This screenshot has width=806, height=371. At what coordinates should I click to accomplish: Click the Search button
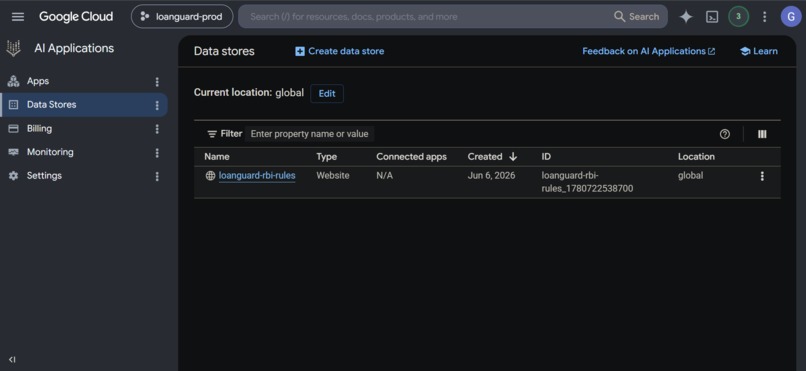point(636,16)
